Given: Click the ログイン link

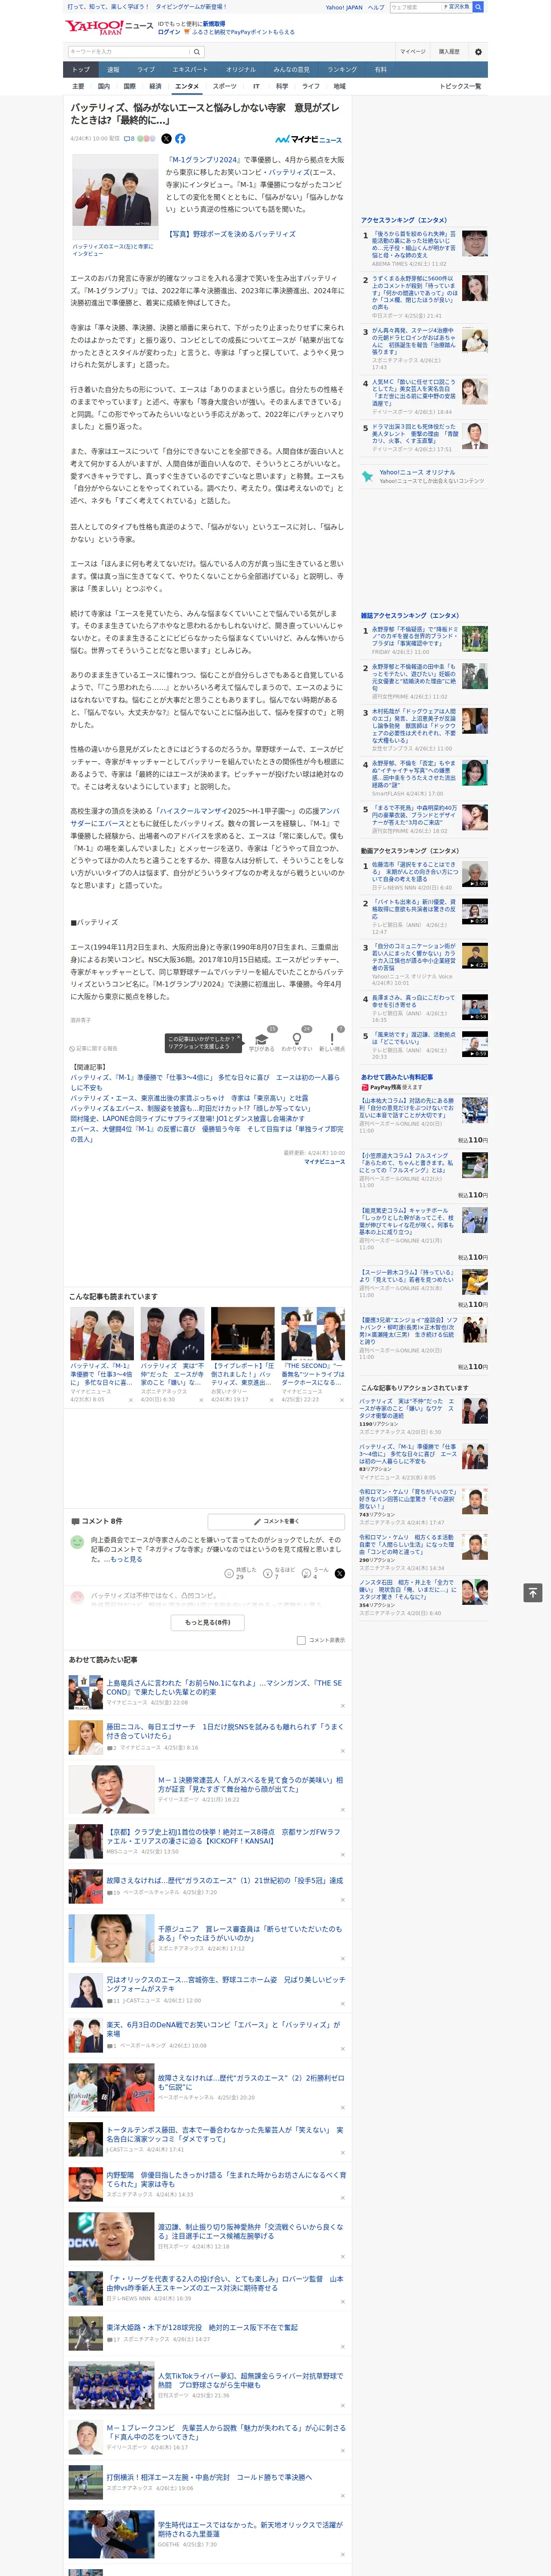Looking at the screenshot, I should pyautogui.click(x=169, y=32).
